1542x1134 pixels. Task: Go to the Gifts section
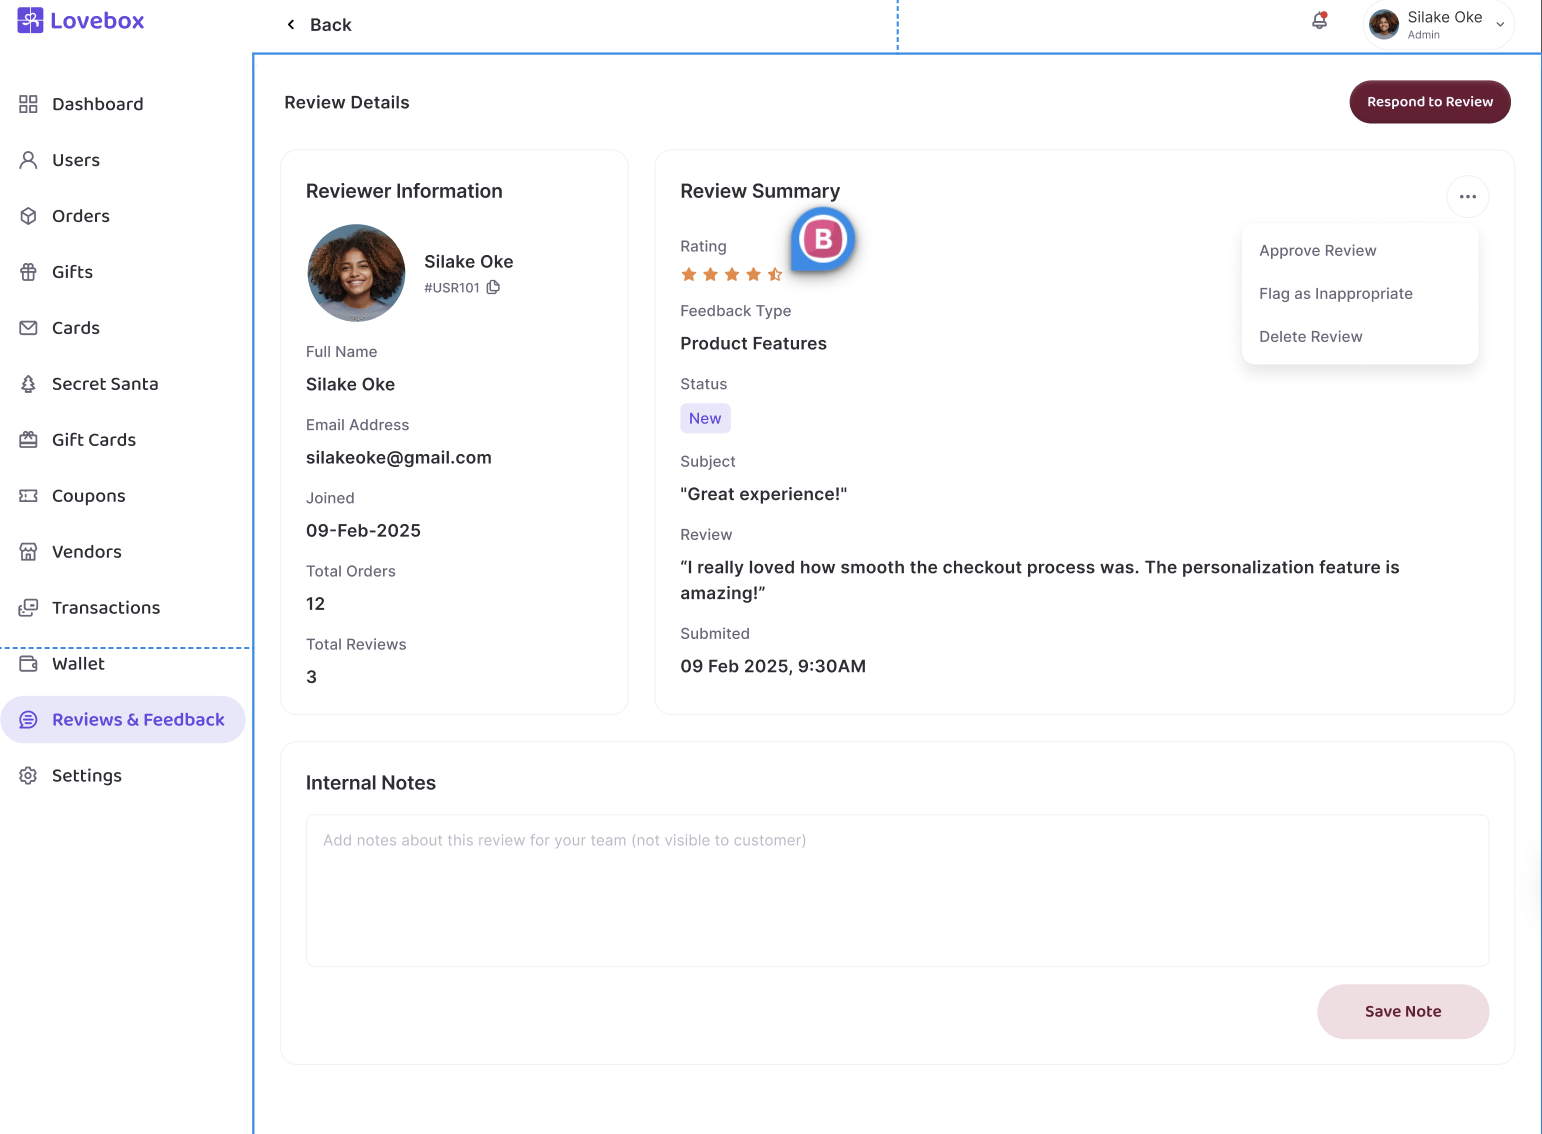(72, 272)
